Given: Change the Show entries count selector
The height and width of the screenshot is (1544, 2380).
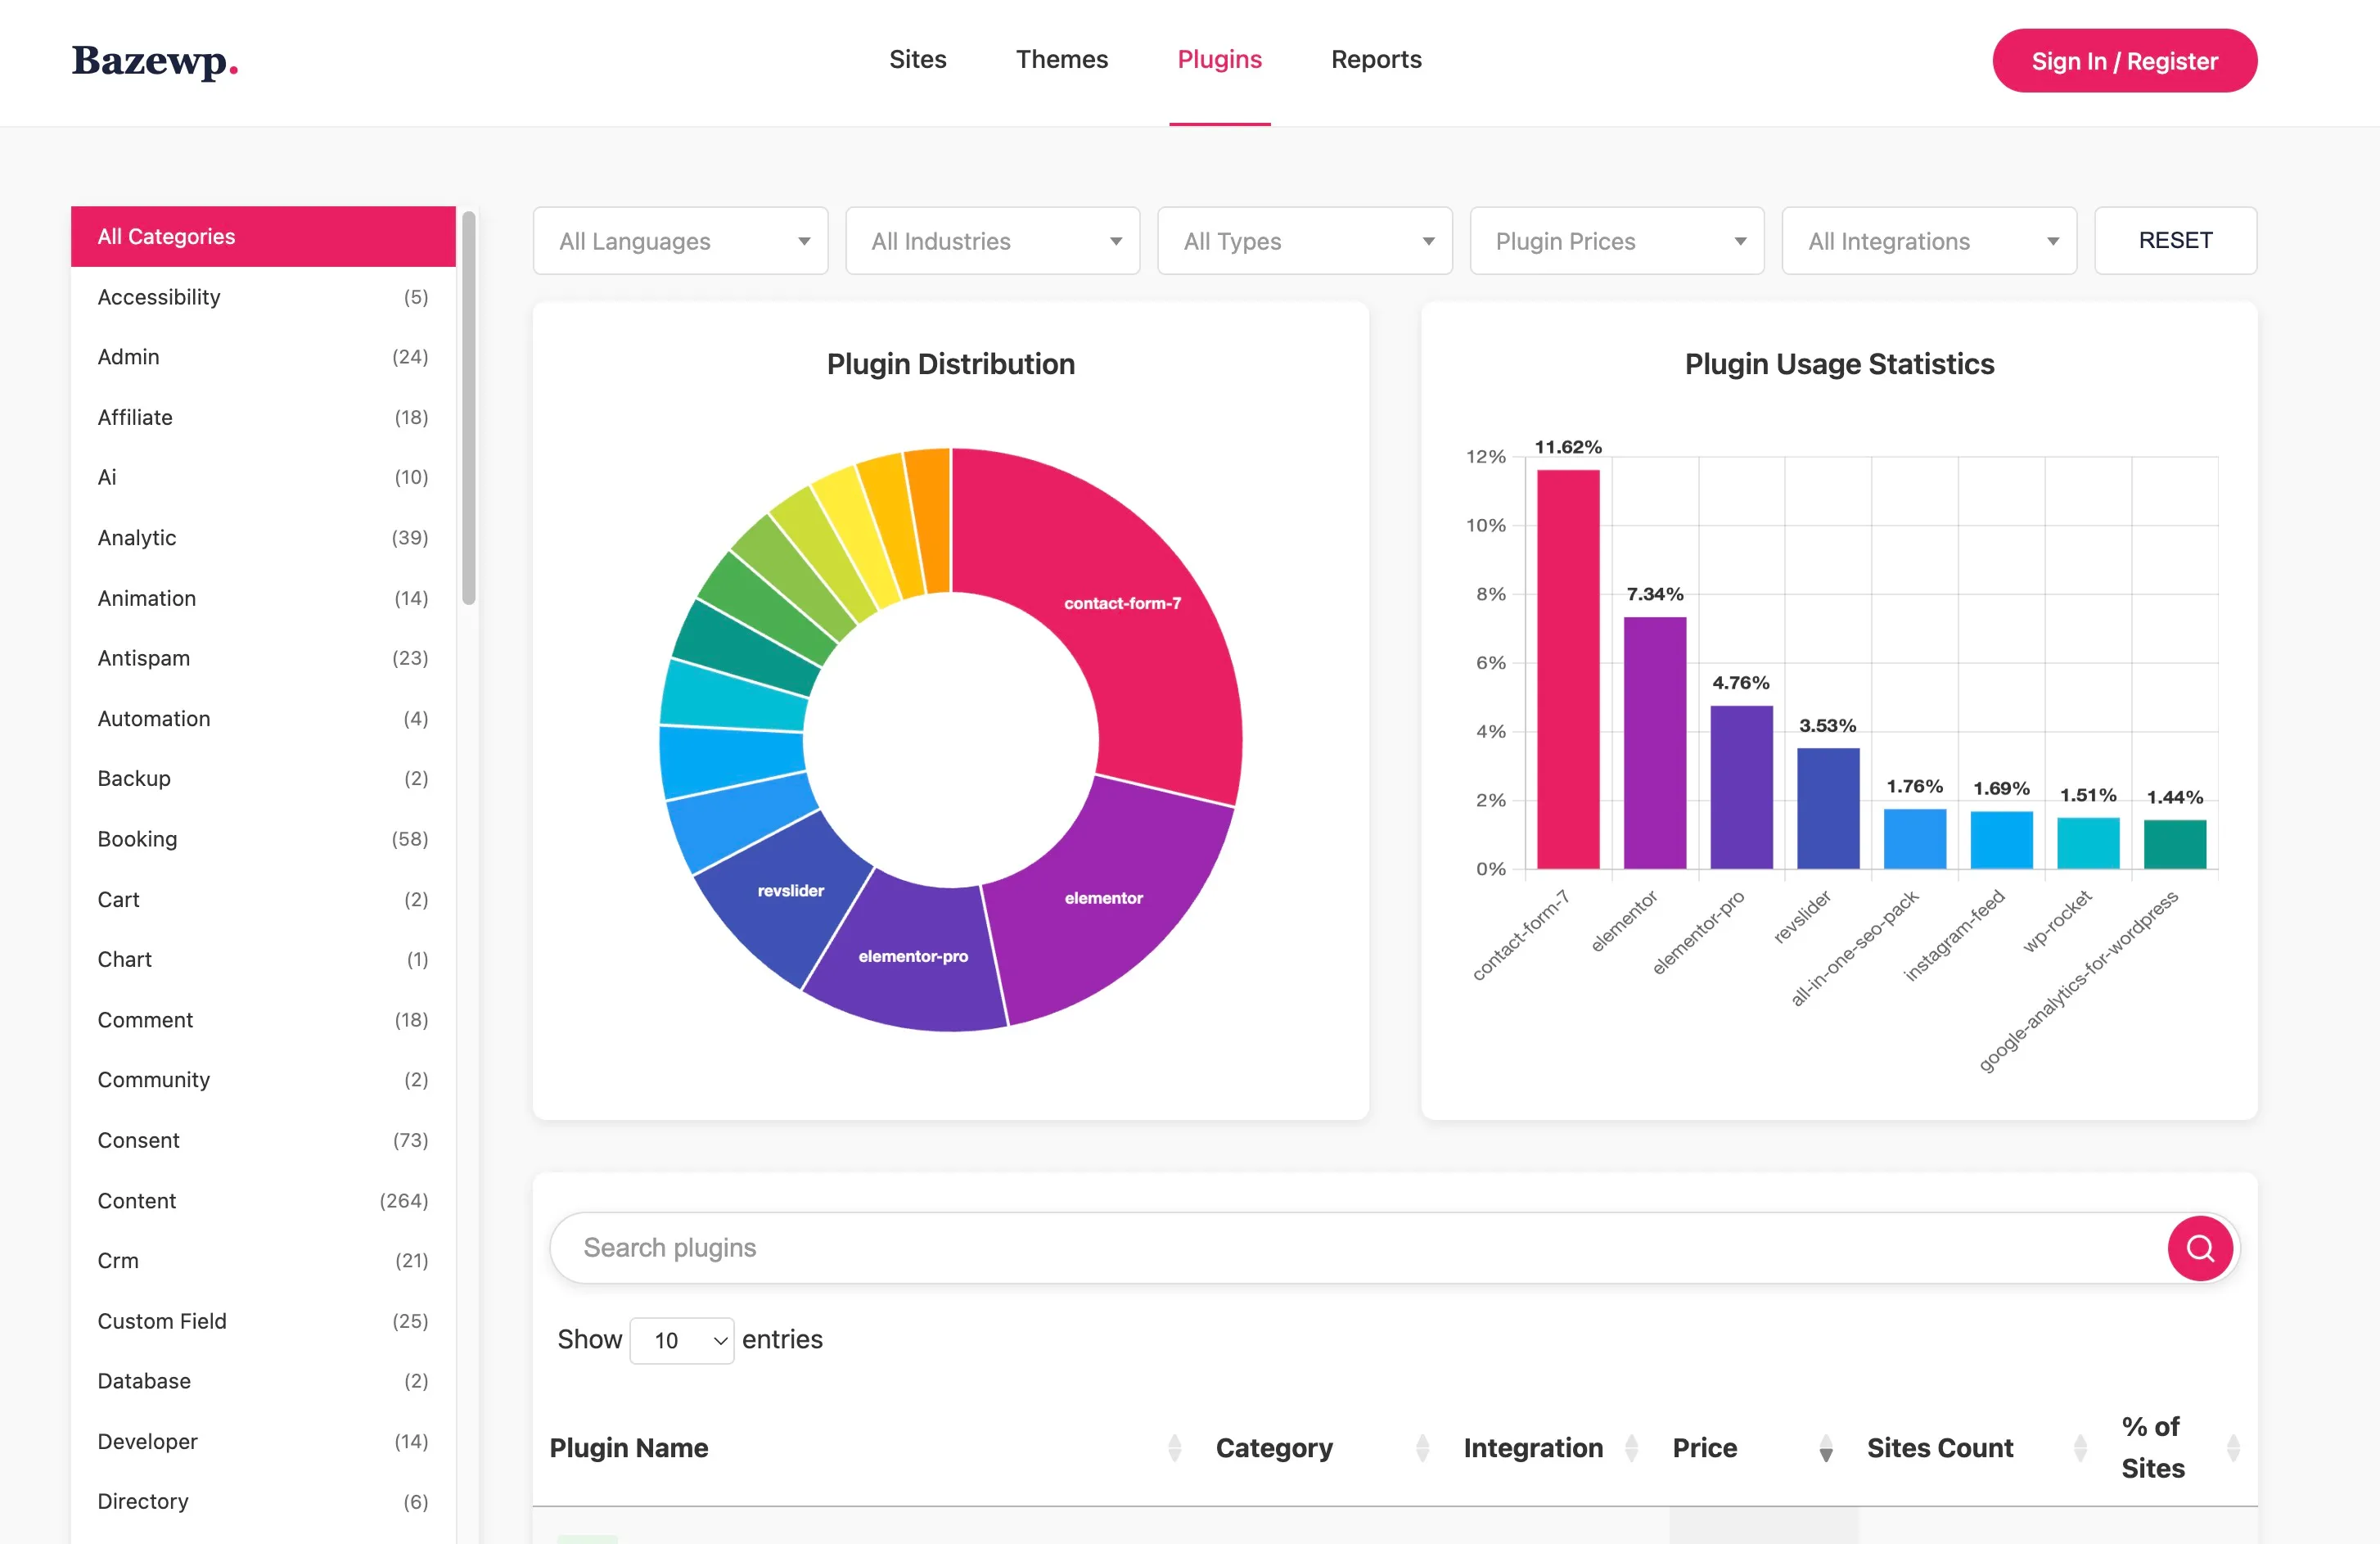Looking at the screenshot, I should 682,1340.
